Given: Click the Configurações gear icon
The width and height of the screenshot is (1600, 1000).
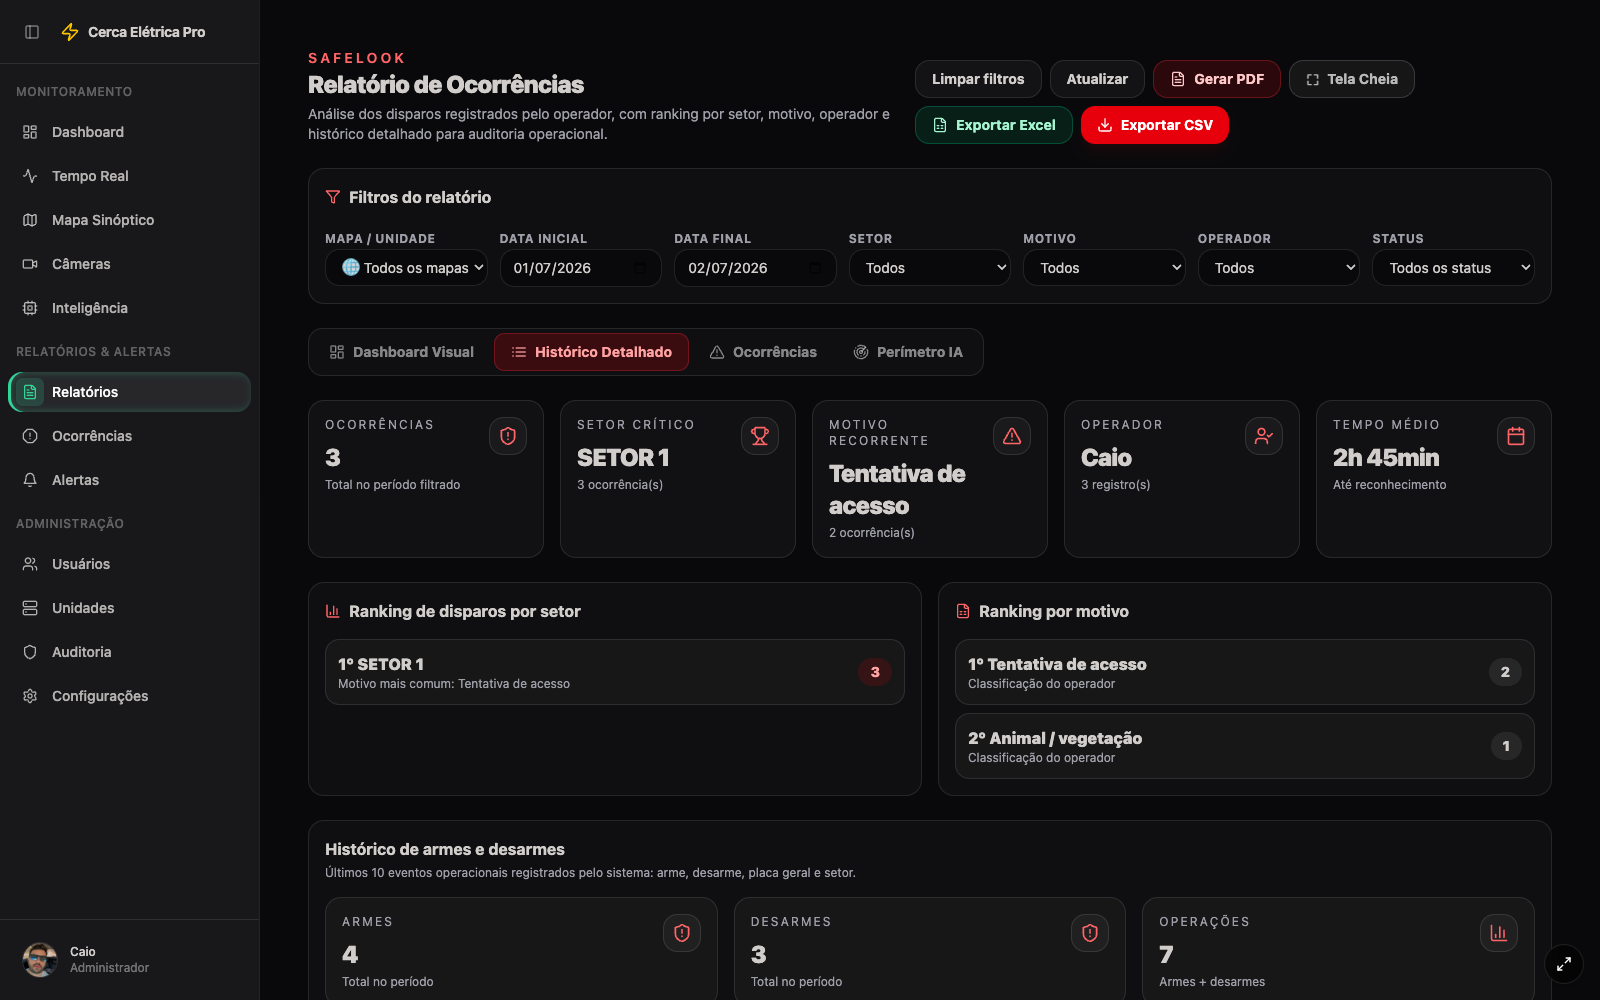Looking at the screenshot, I should (x=30, y=696).
